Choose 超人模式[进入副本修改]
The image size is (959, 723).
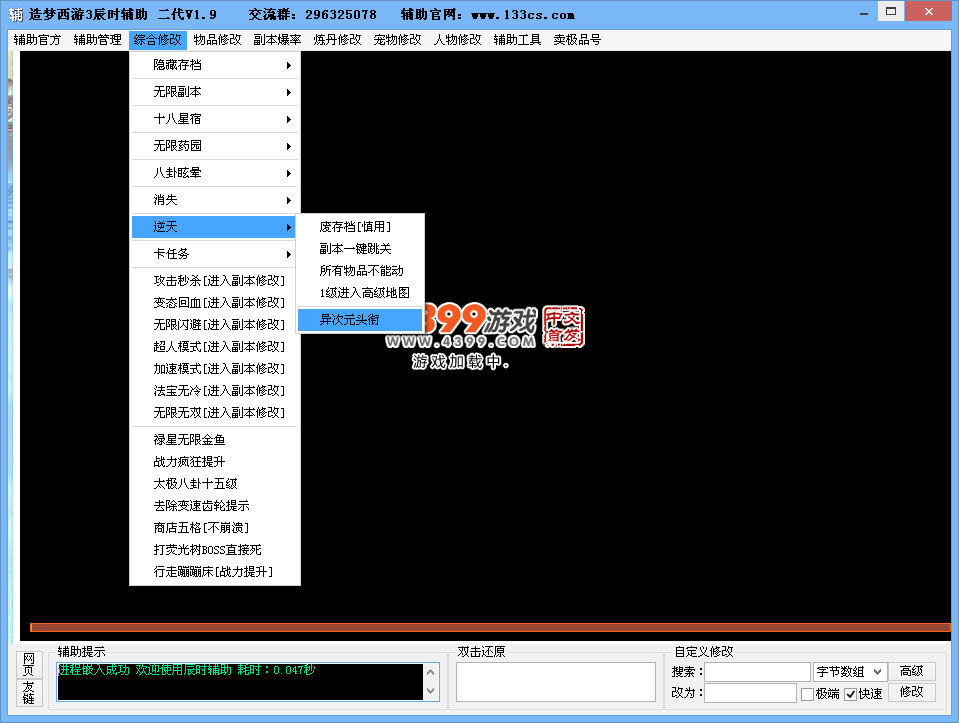click(x=215, y=346)
